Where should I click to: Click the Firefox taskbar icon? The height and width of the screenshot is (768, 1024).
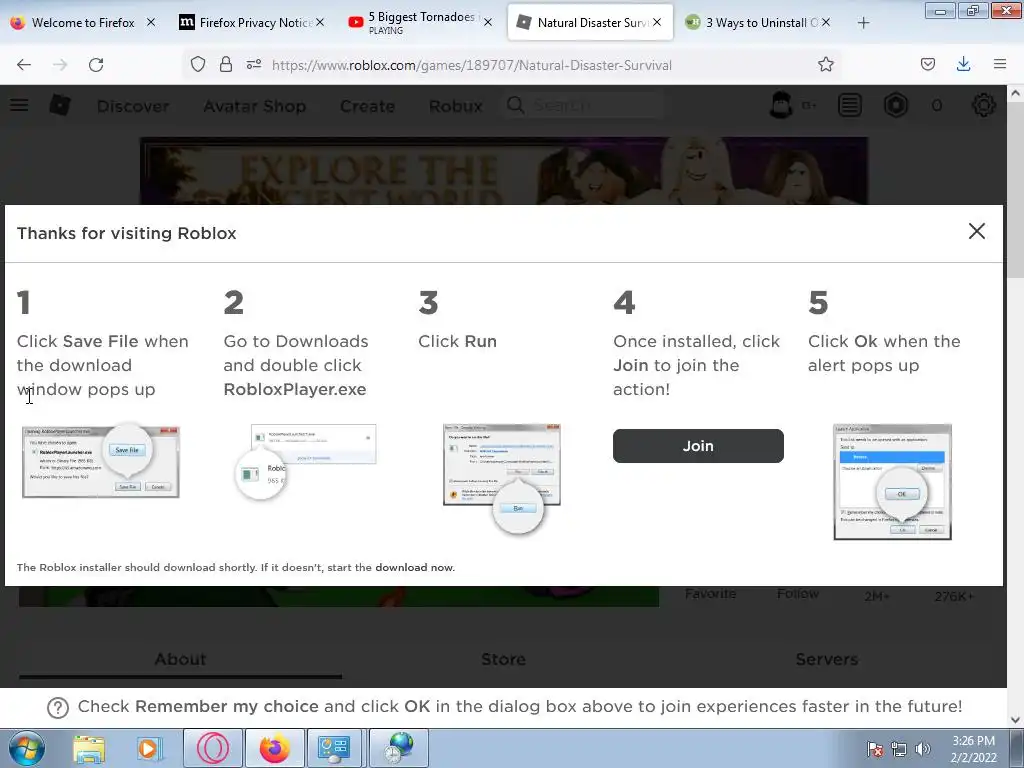click(x=274, y=749)
